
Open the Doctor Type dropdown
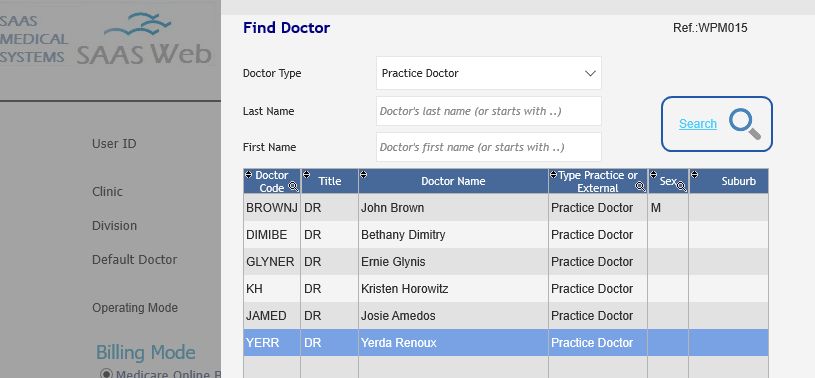(x=489, y=73)
